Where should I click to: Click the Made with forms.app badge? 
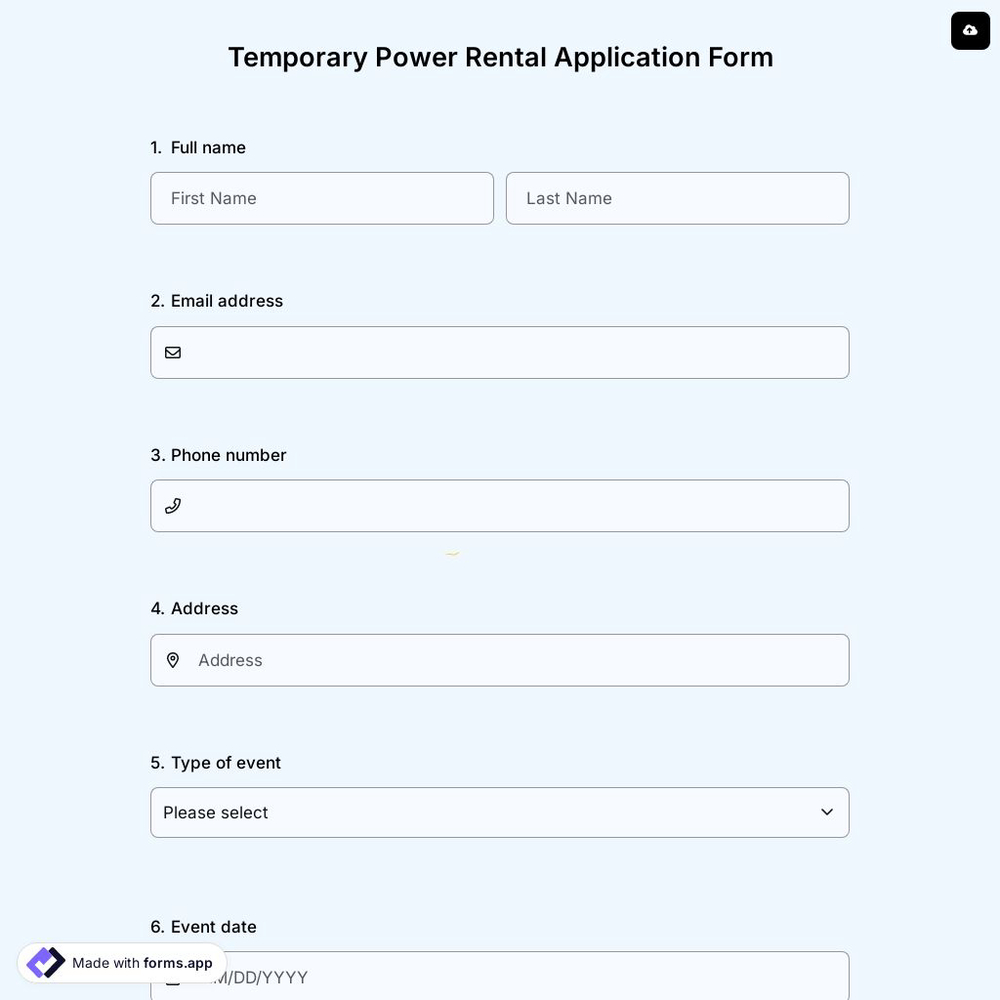coord(122,960)
